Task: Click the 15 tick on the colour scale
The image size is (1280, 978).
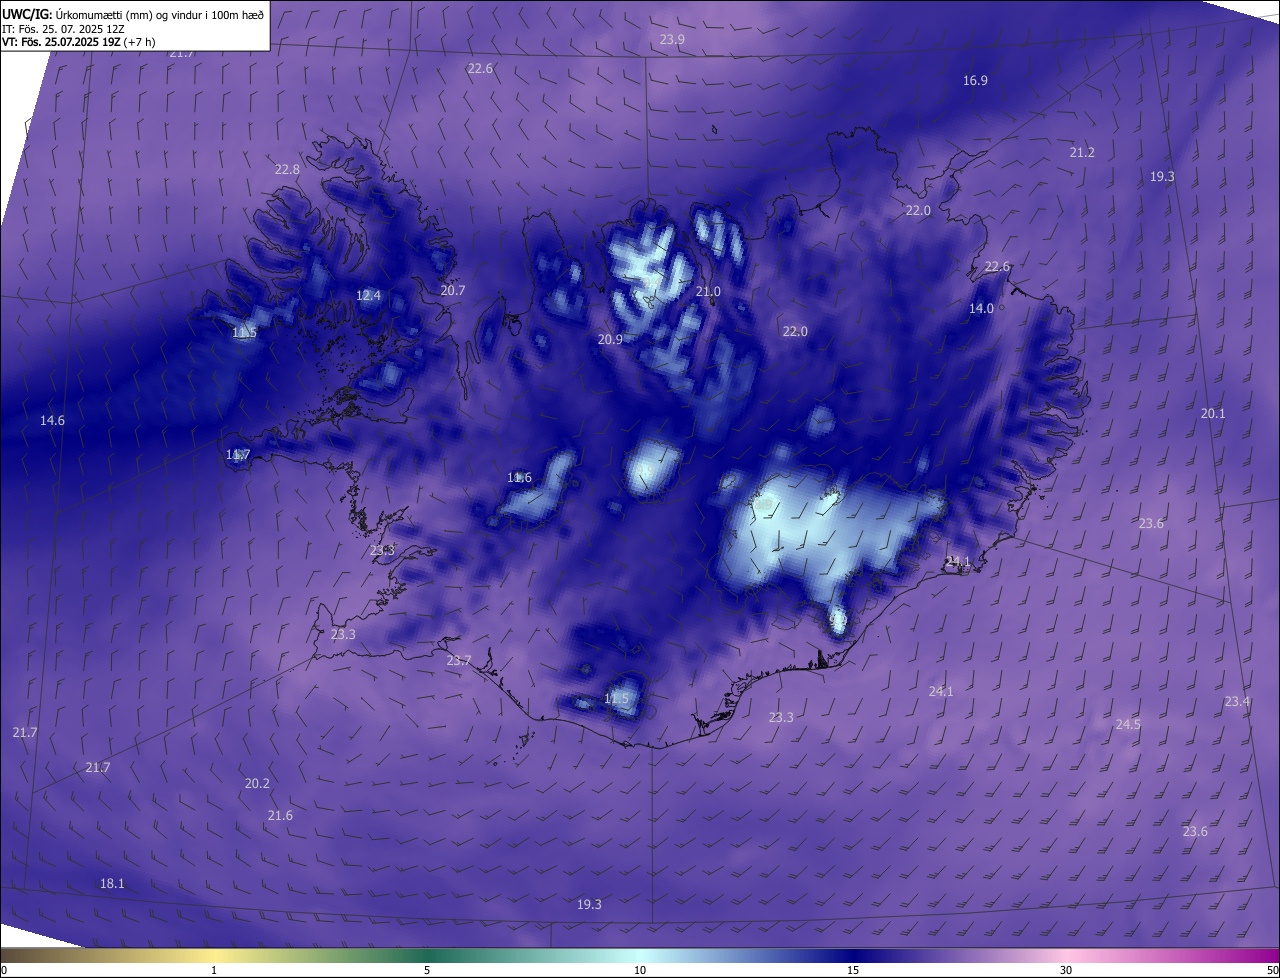Action: tap(853, 970)
